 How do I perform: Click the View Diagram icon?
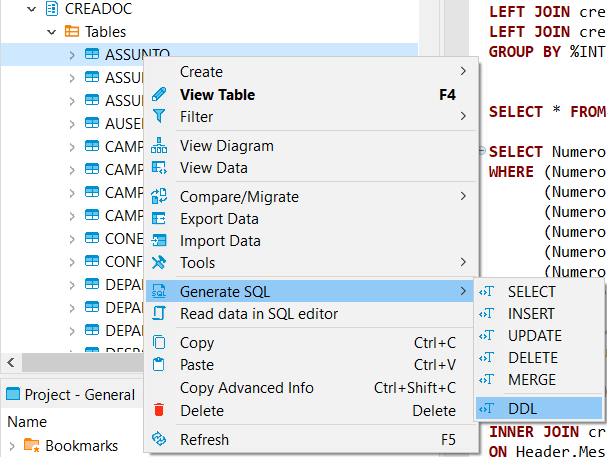click(159, 146)
